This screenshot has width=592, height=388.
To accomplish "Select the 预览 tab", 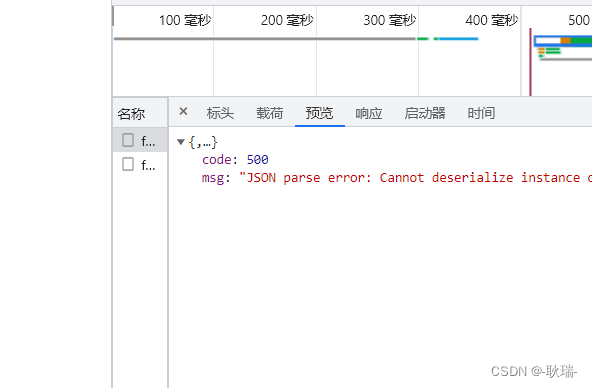I will [x=319, y=113].
